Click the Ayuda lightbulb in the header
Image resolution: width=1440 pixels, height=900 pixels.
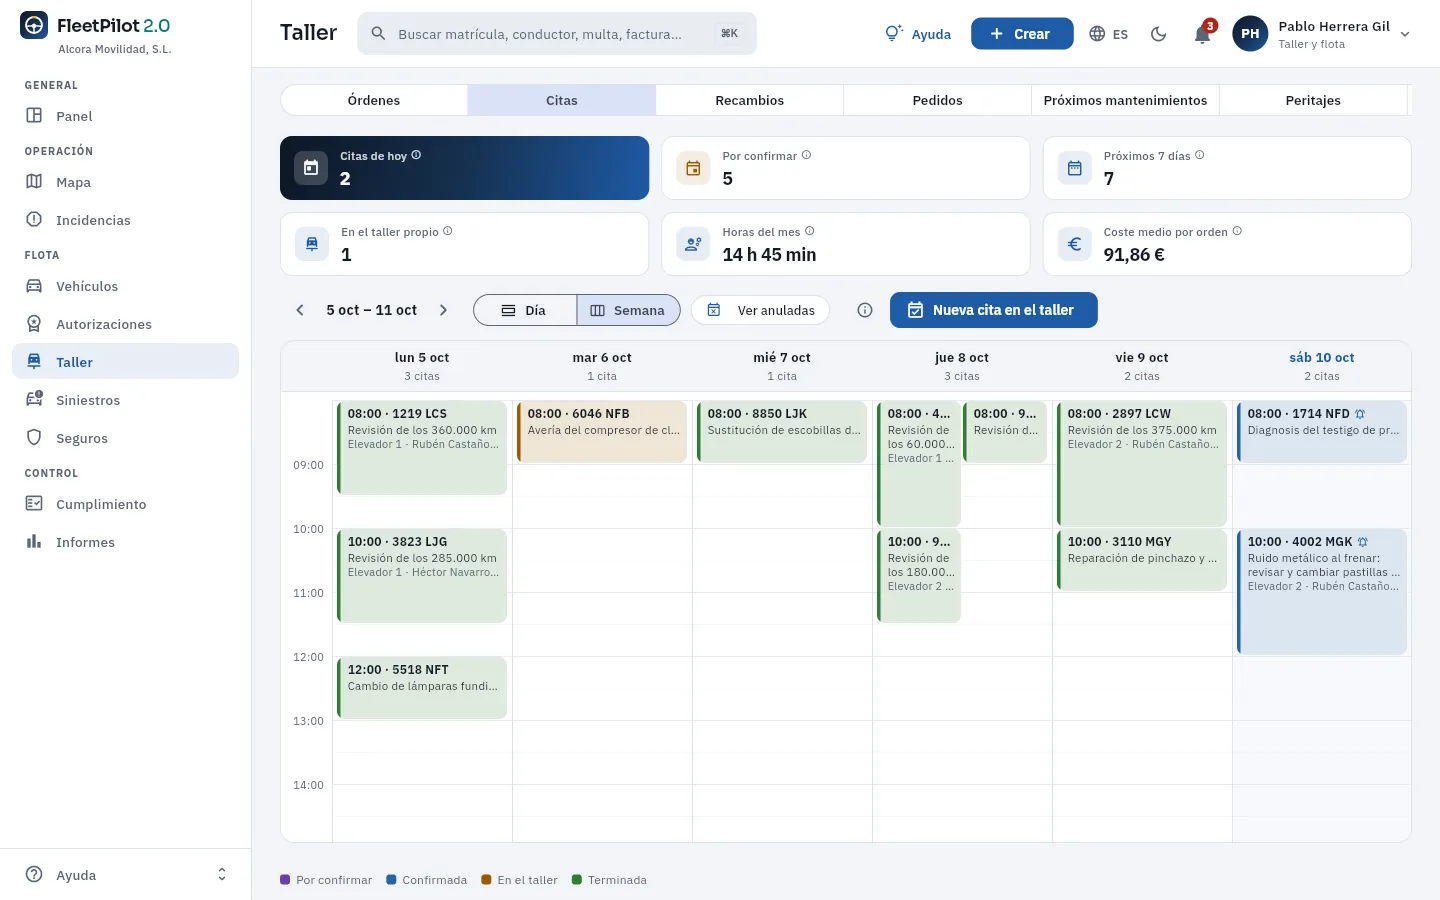(918, 34)
